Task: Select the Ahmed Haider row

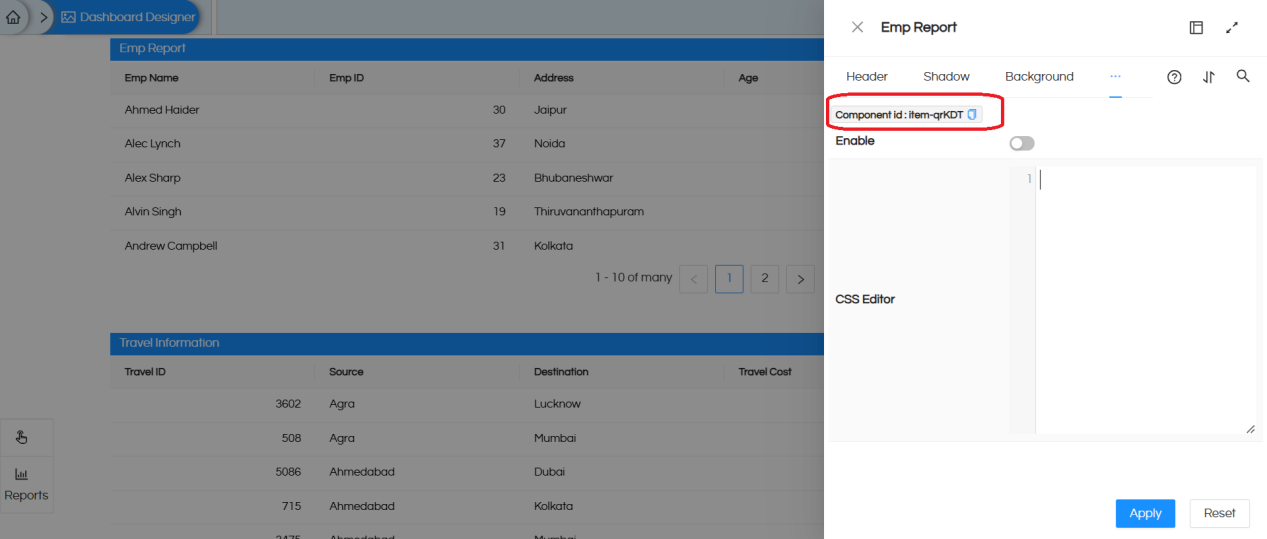Action: tap(467, 110)
